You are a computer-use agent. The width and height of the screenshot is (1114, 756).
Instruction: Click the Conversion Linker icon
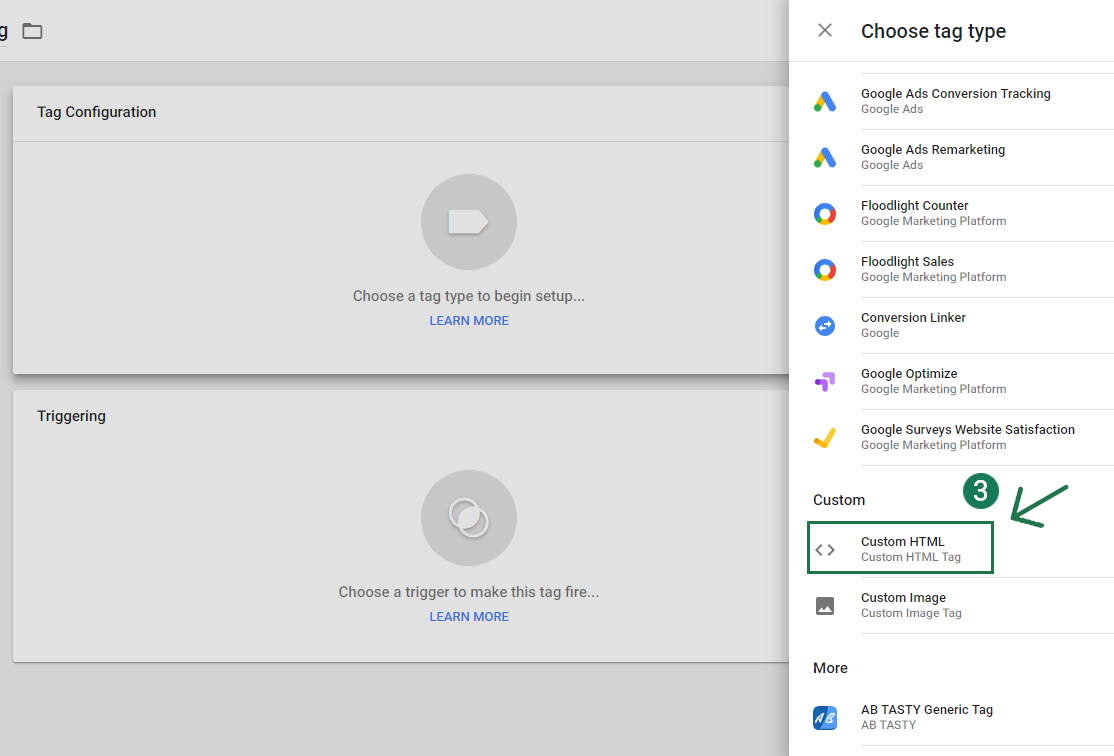coord(824,325)
